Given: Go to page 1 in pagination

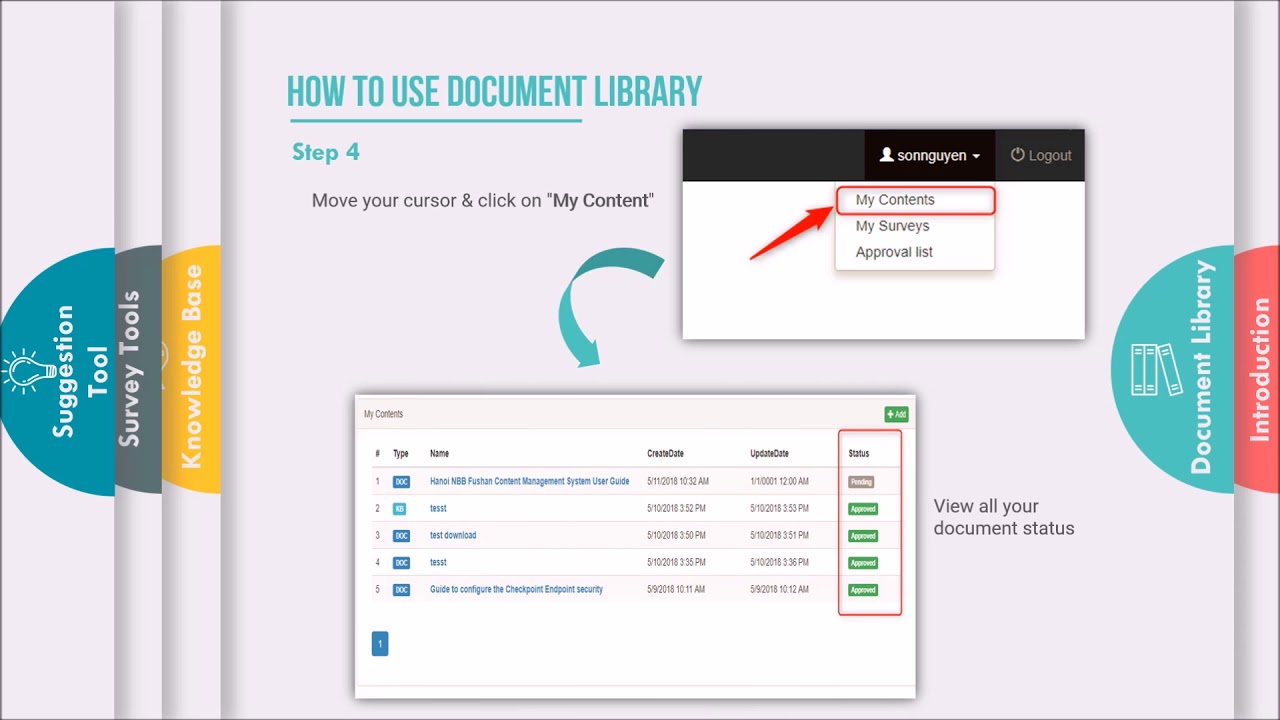Looking at the screenshot, I should pyautogui.click(x=380, y=643).
